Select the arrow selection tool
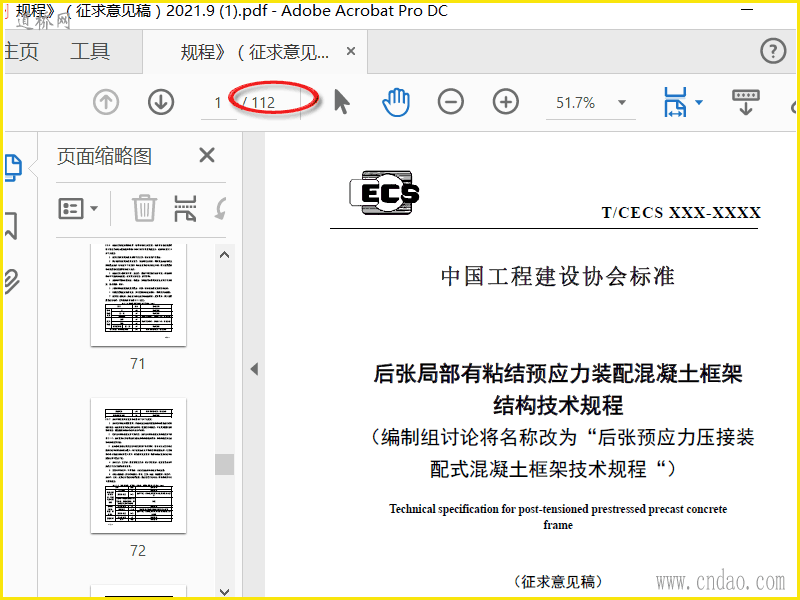Screen dimensions: 800x600 click(342, 102)
